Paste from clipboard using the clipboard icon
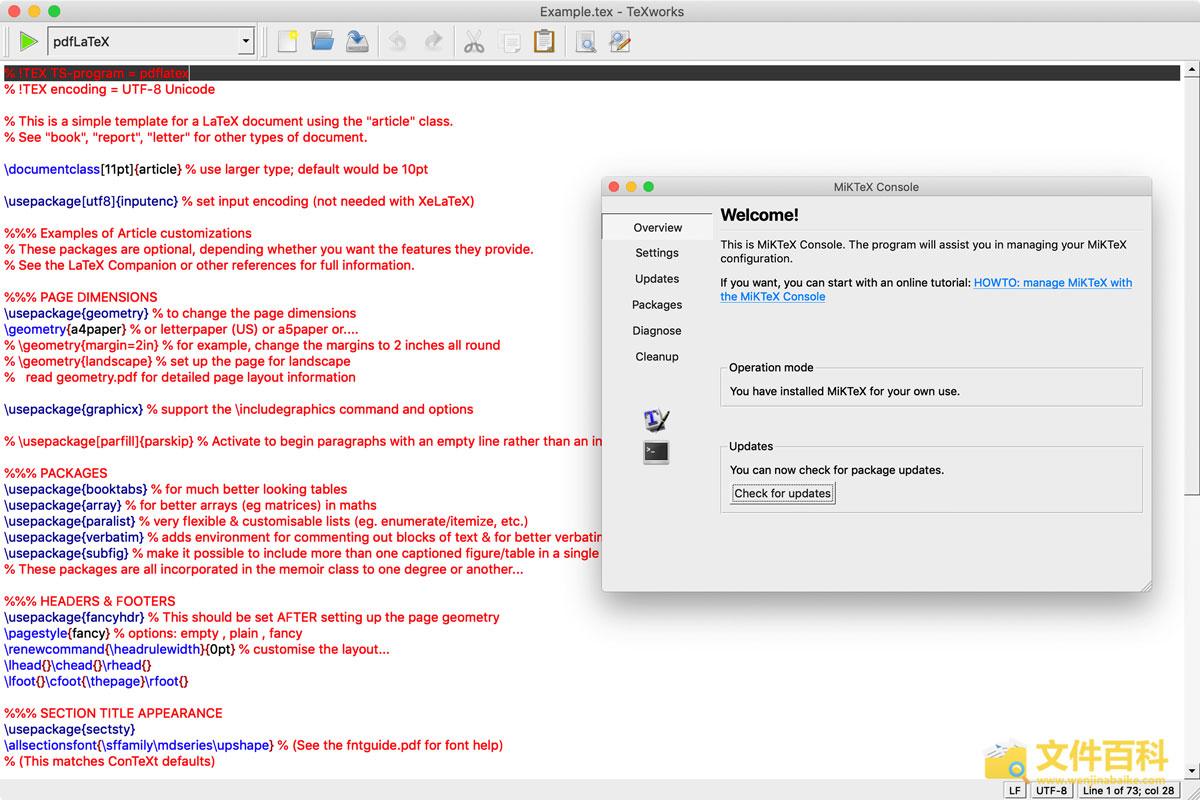 (544, 41)
